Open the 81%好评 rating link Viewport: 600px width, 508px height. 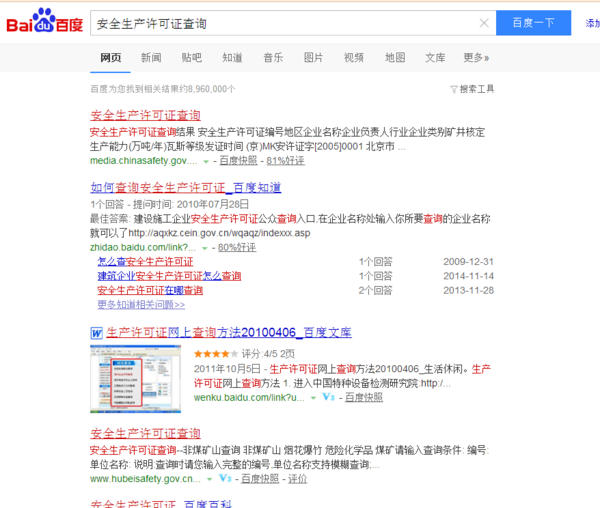point(285,161)
